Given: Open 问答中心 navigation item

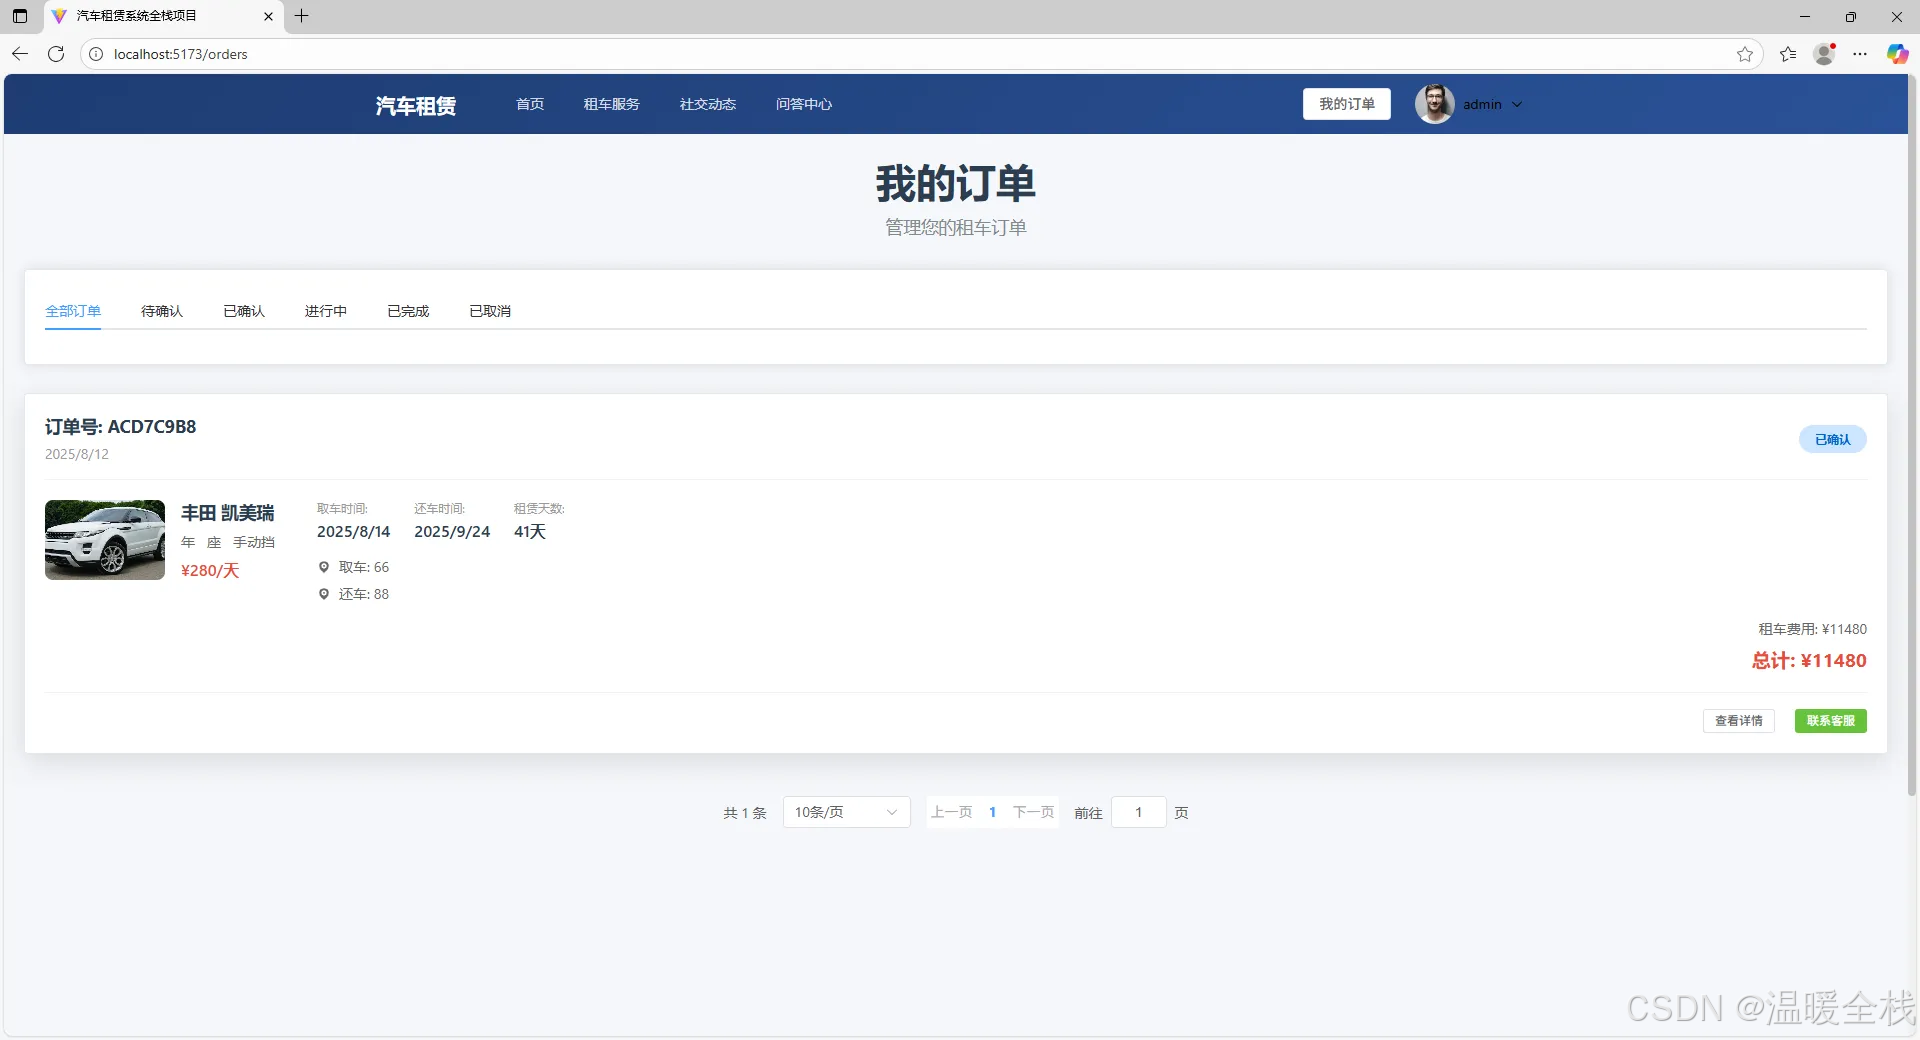Looking at the screenshot, I should pyautogui.click(x=804, y=104).
